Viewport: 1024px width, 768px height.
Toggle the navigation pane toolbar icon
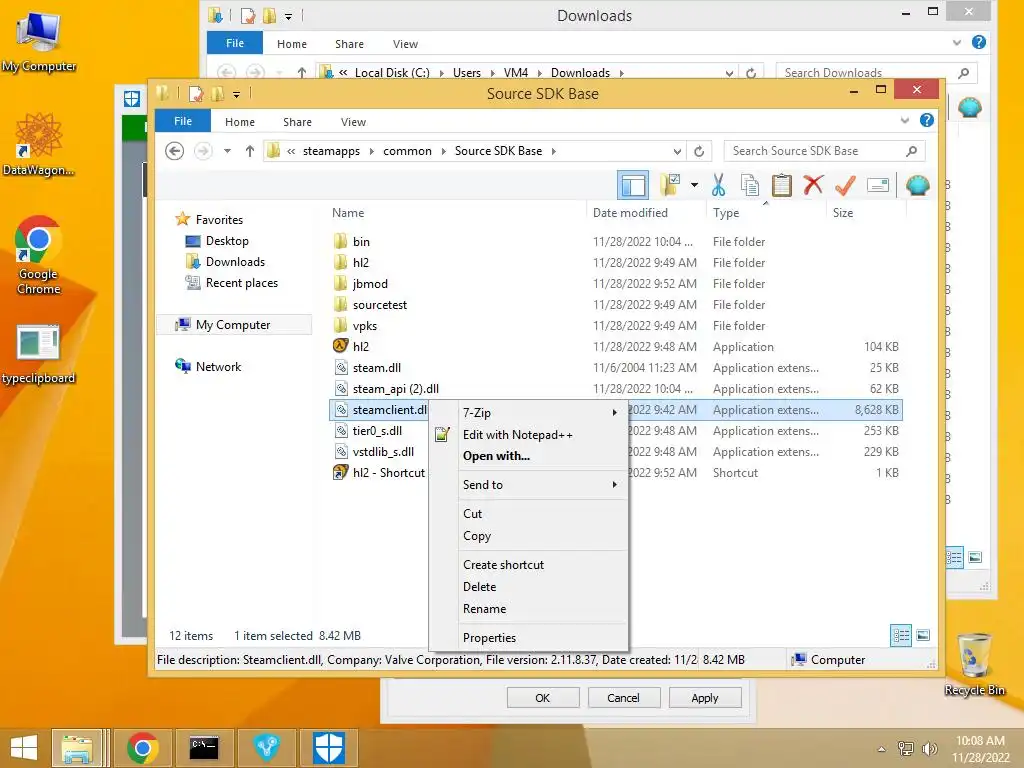632,185
